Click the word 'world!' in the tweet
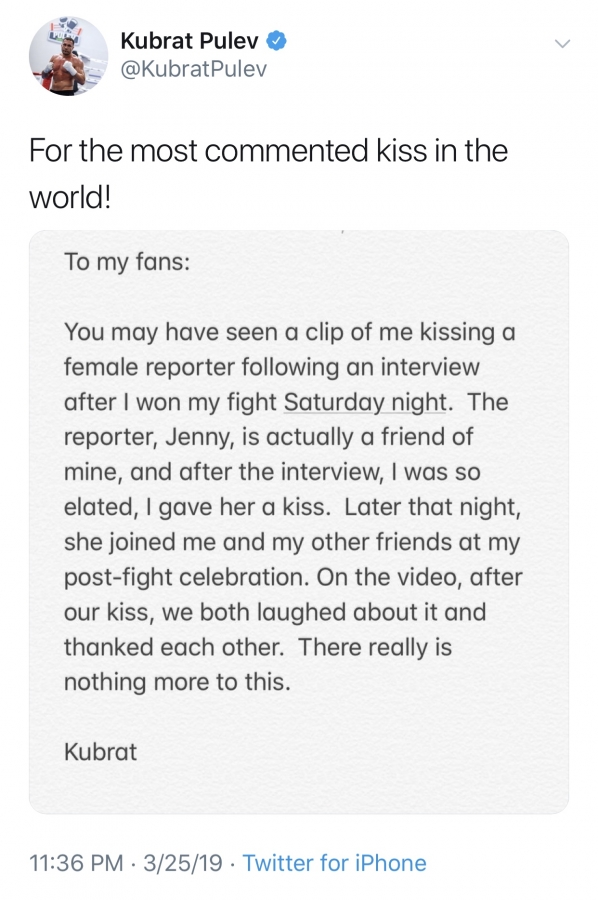The height and width of the screenshot is (900, 598). tap(70, 198)
